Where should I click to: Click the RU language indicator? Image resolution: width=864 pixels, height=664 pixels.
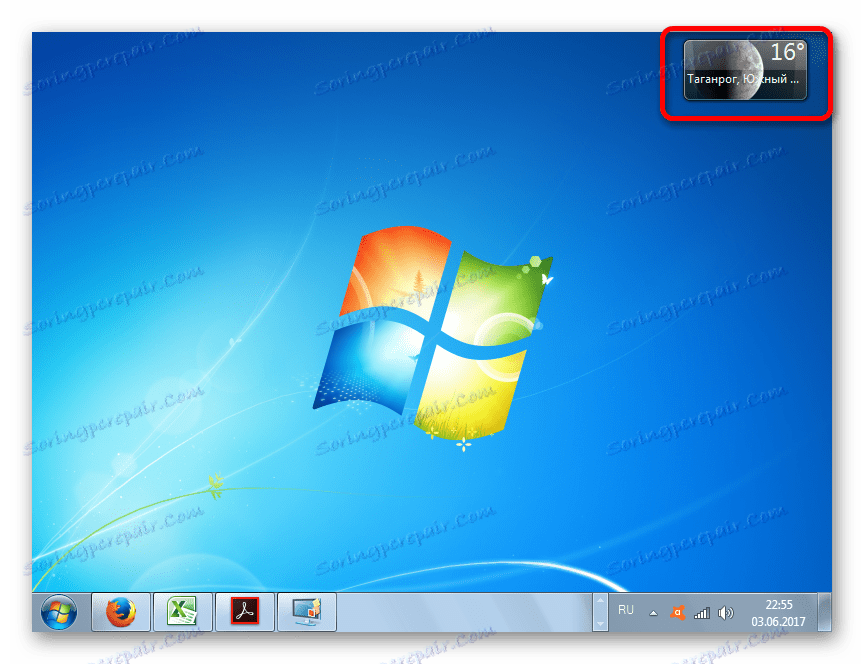coord(625,610)
